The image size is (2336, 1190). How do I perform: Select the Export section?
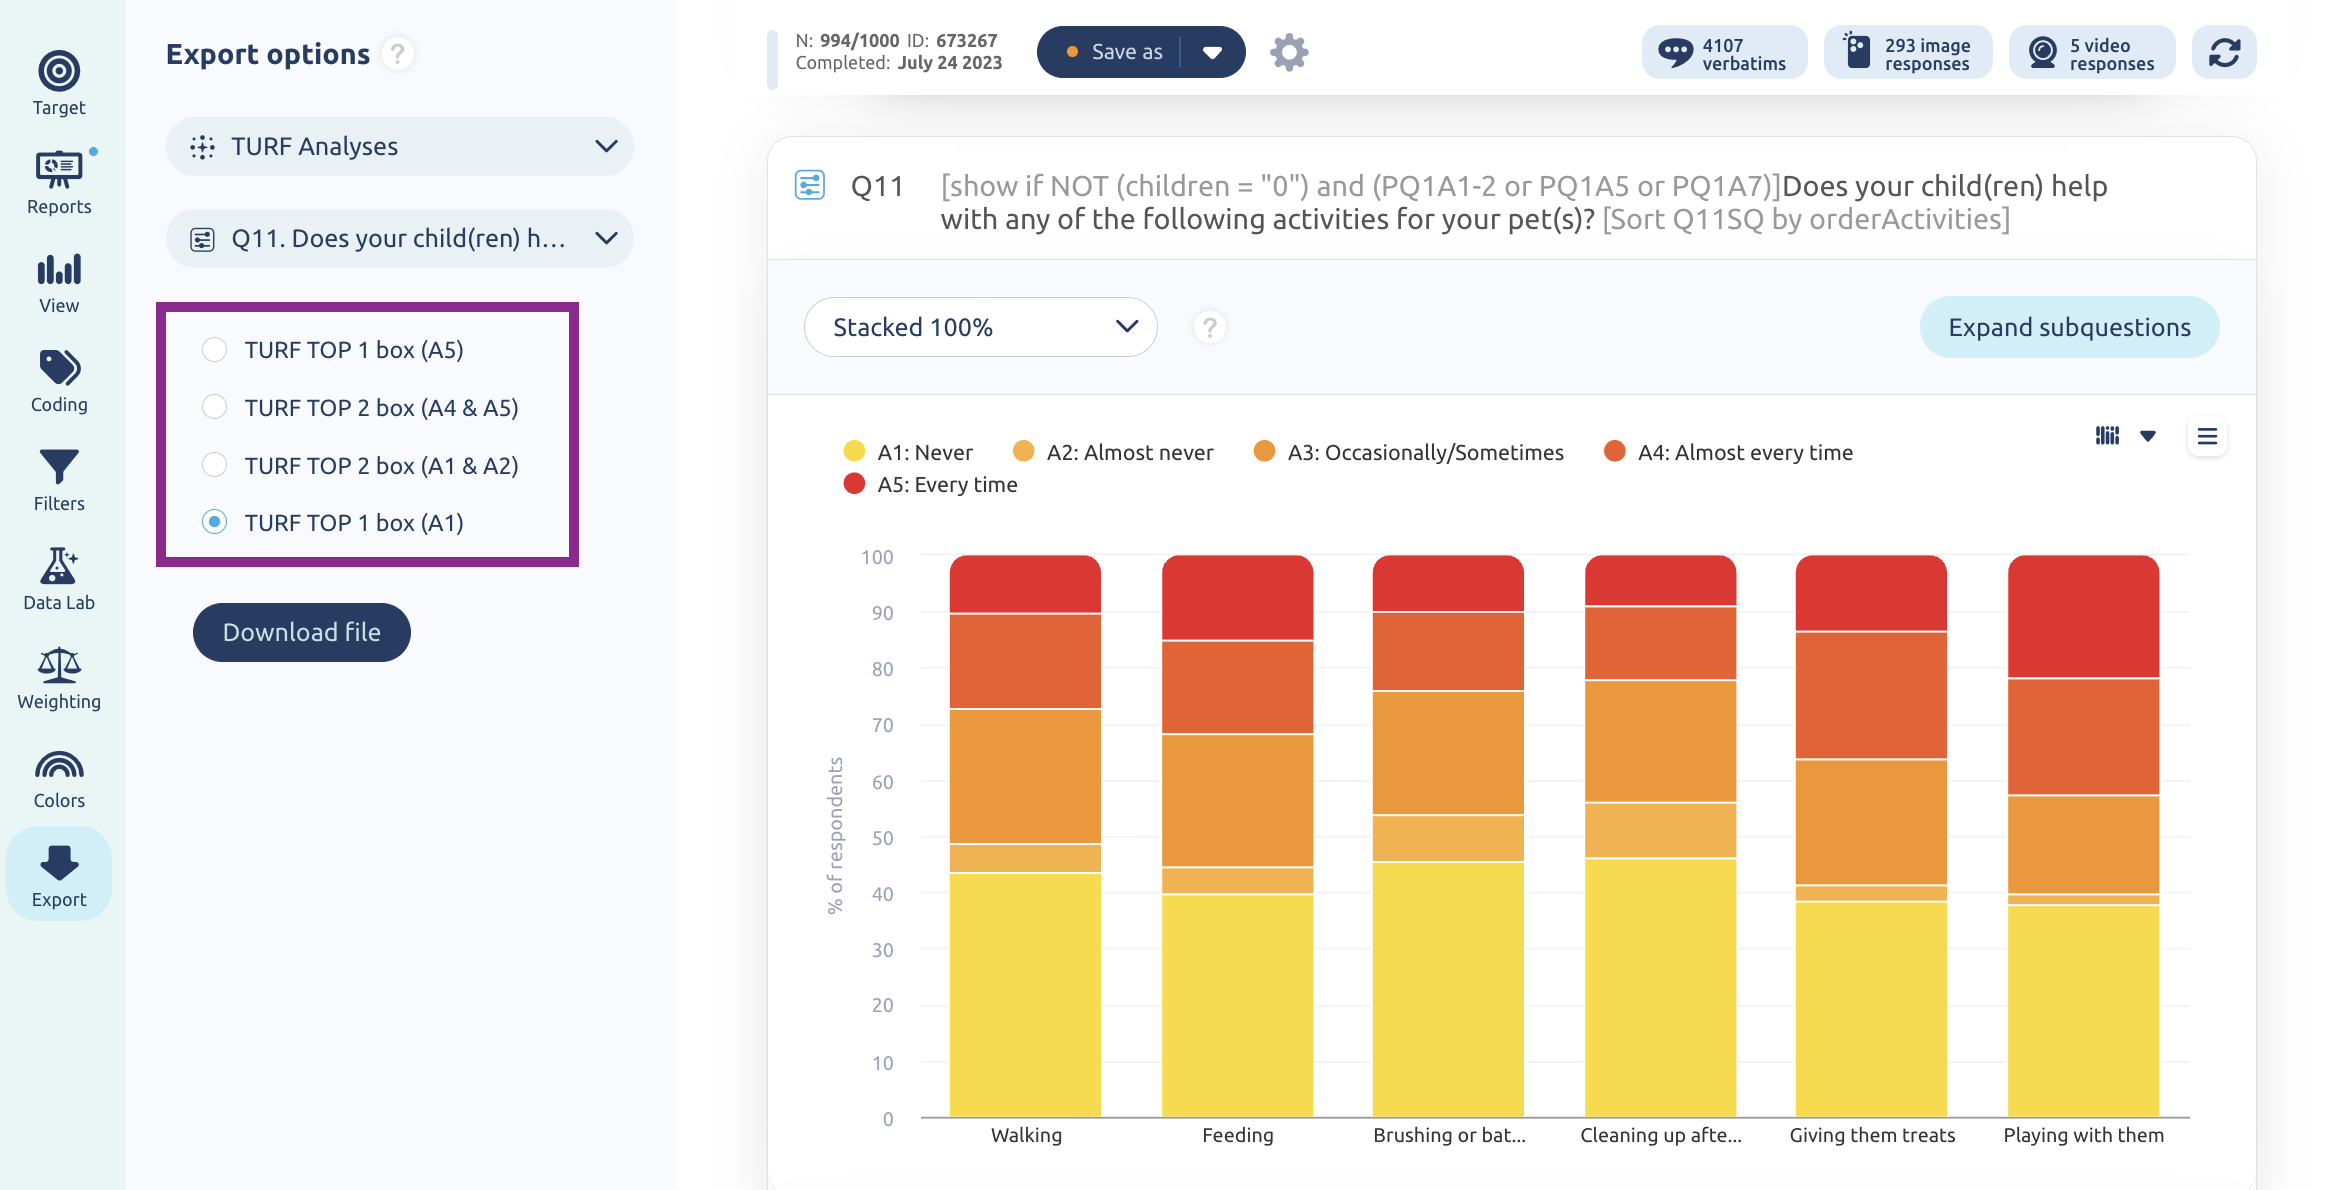pos(59,874)
